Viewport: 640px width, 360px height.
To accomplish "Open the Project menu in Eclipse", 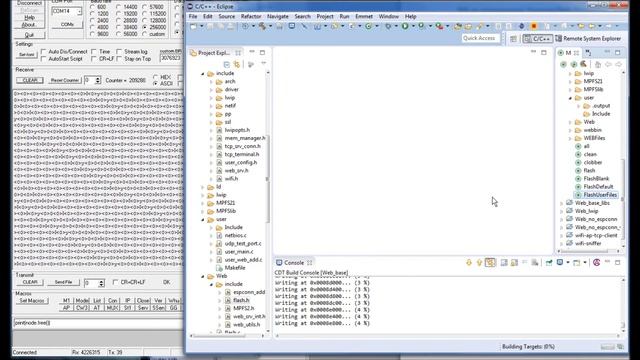I will coord(325,16).
